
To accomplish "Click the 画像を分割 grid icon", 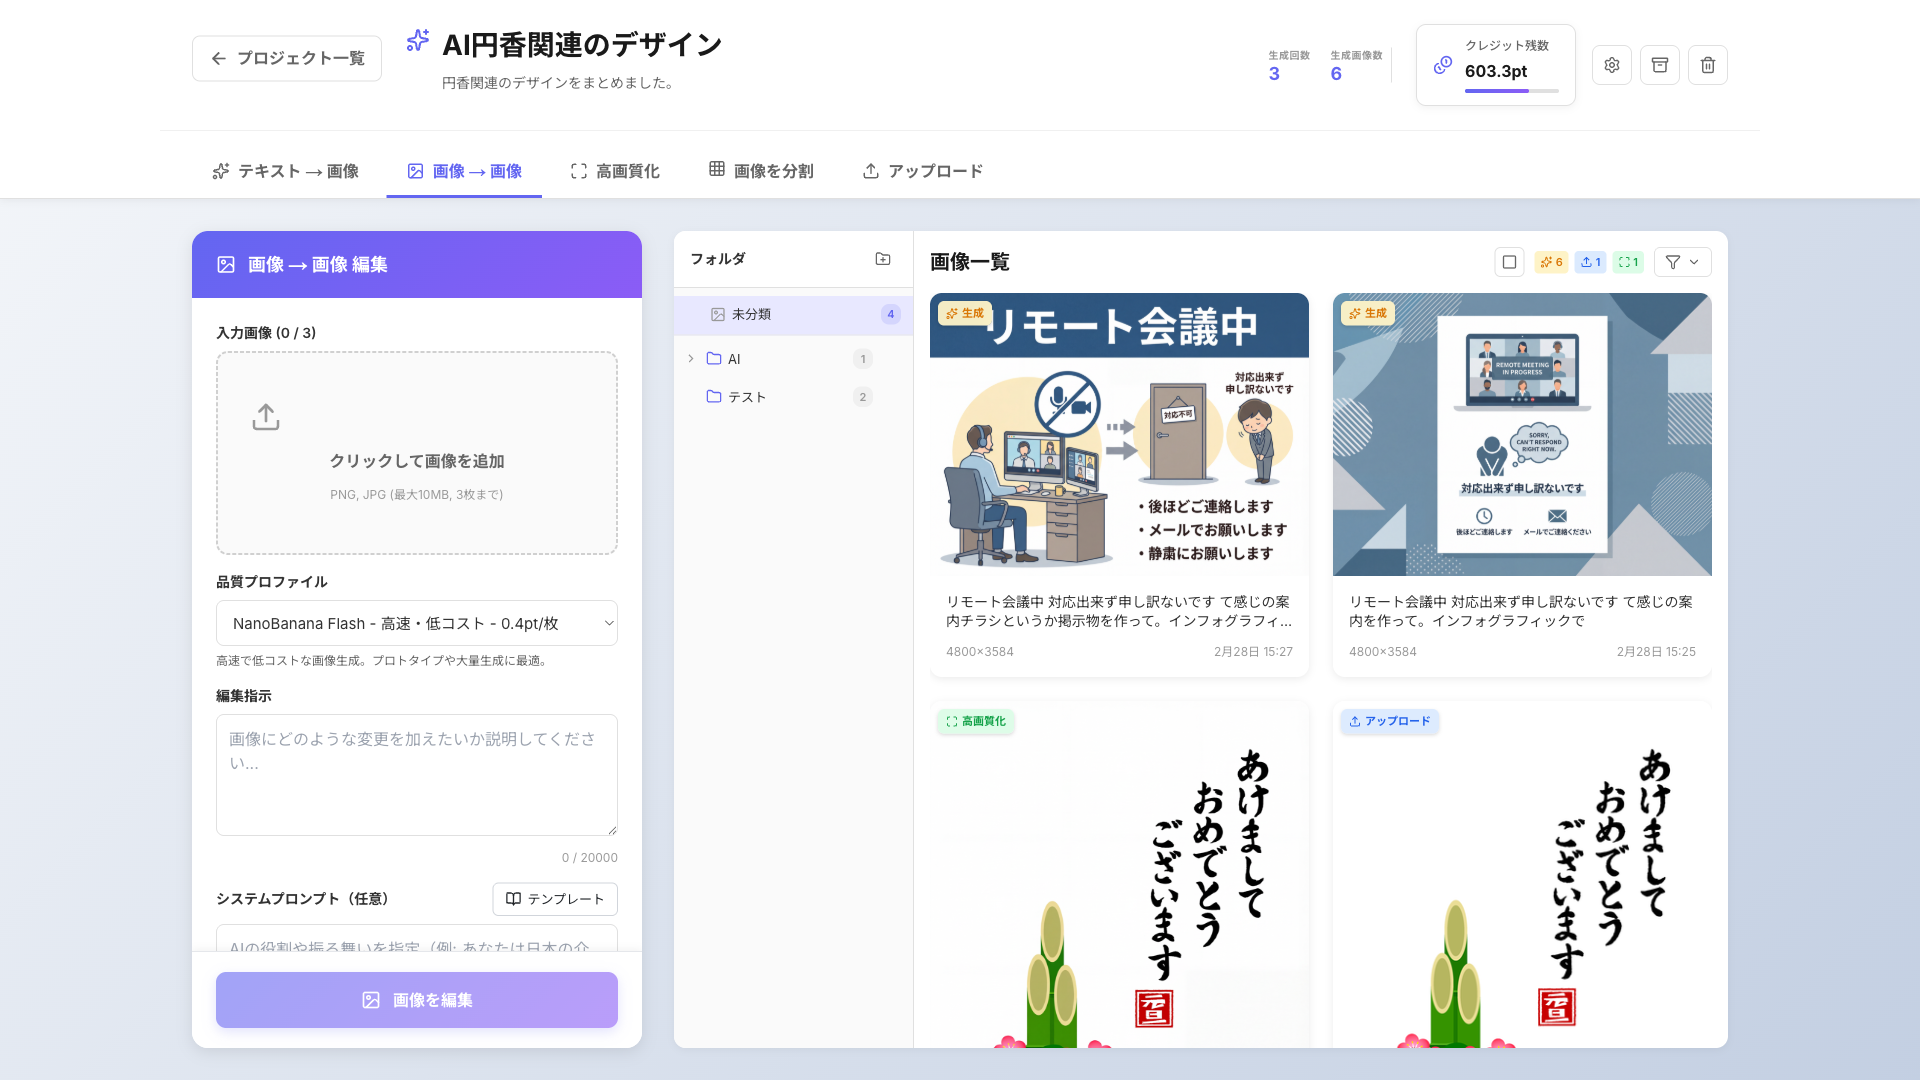I will pyautogui.click(x=717, y=169).
